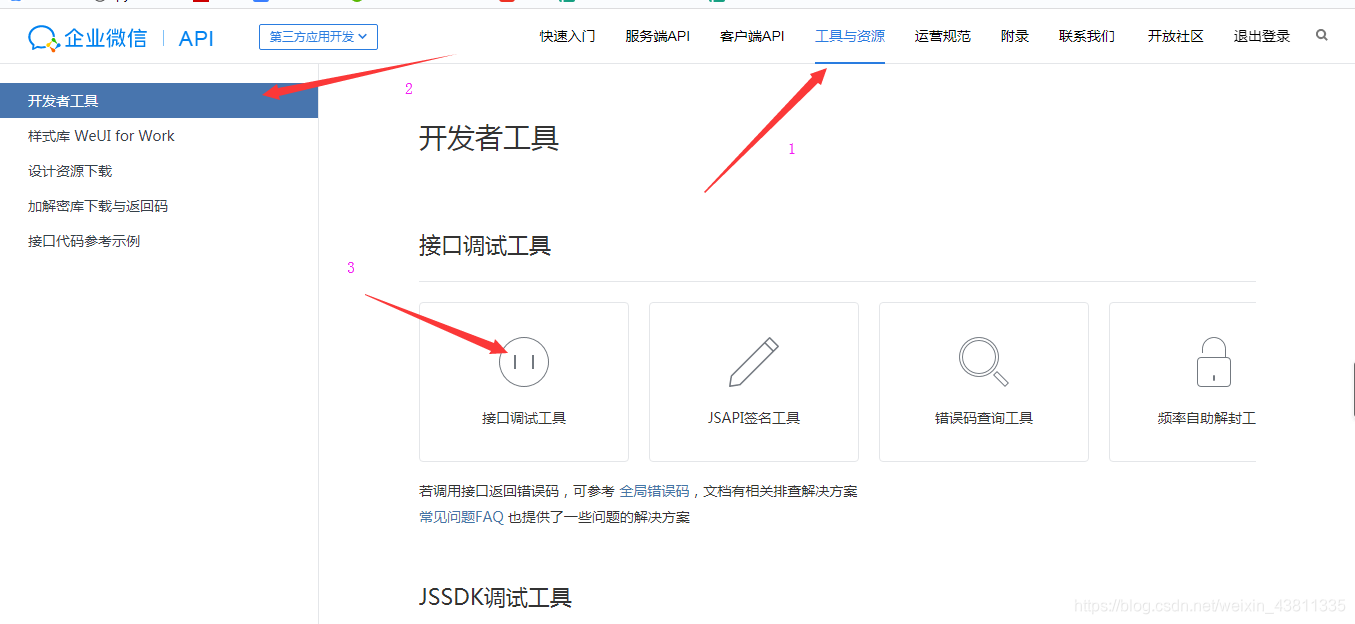Click the 企业微信 logo icon
1355x624 pixels.
44,38
